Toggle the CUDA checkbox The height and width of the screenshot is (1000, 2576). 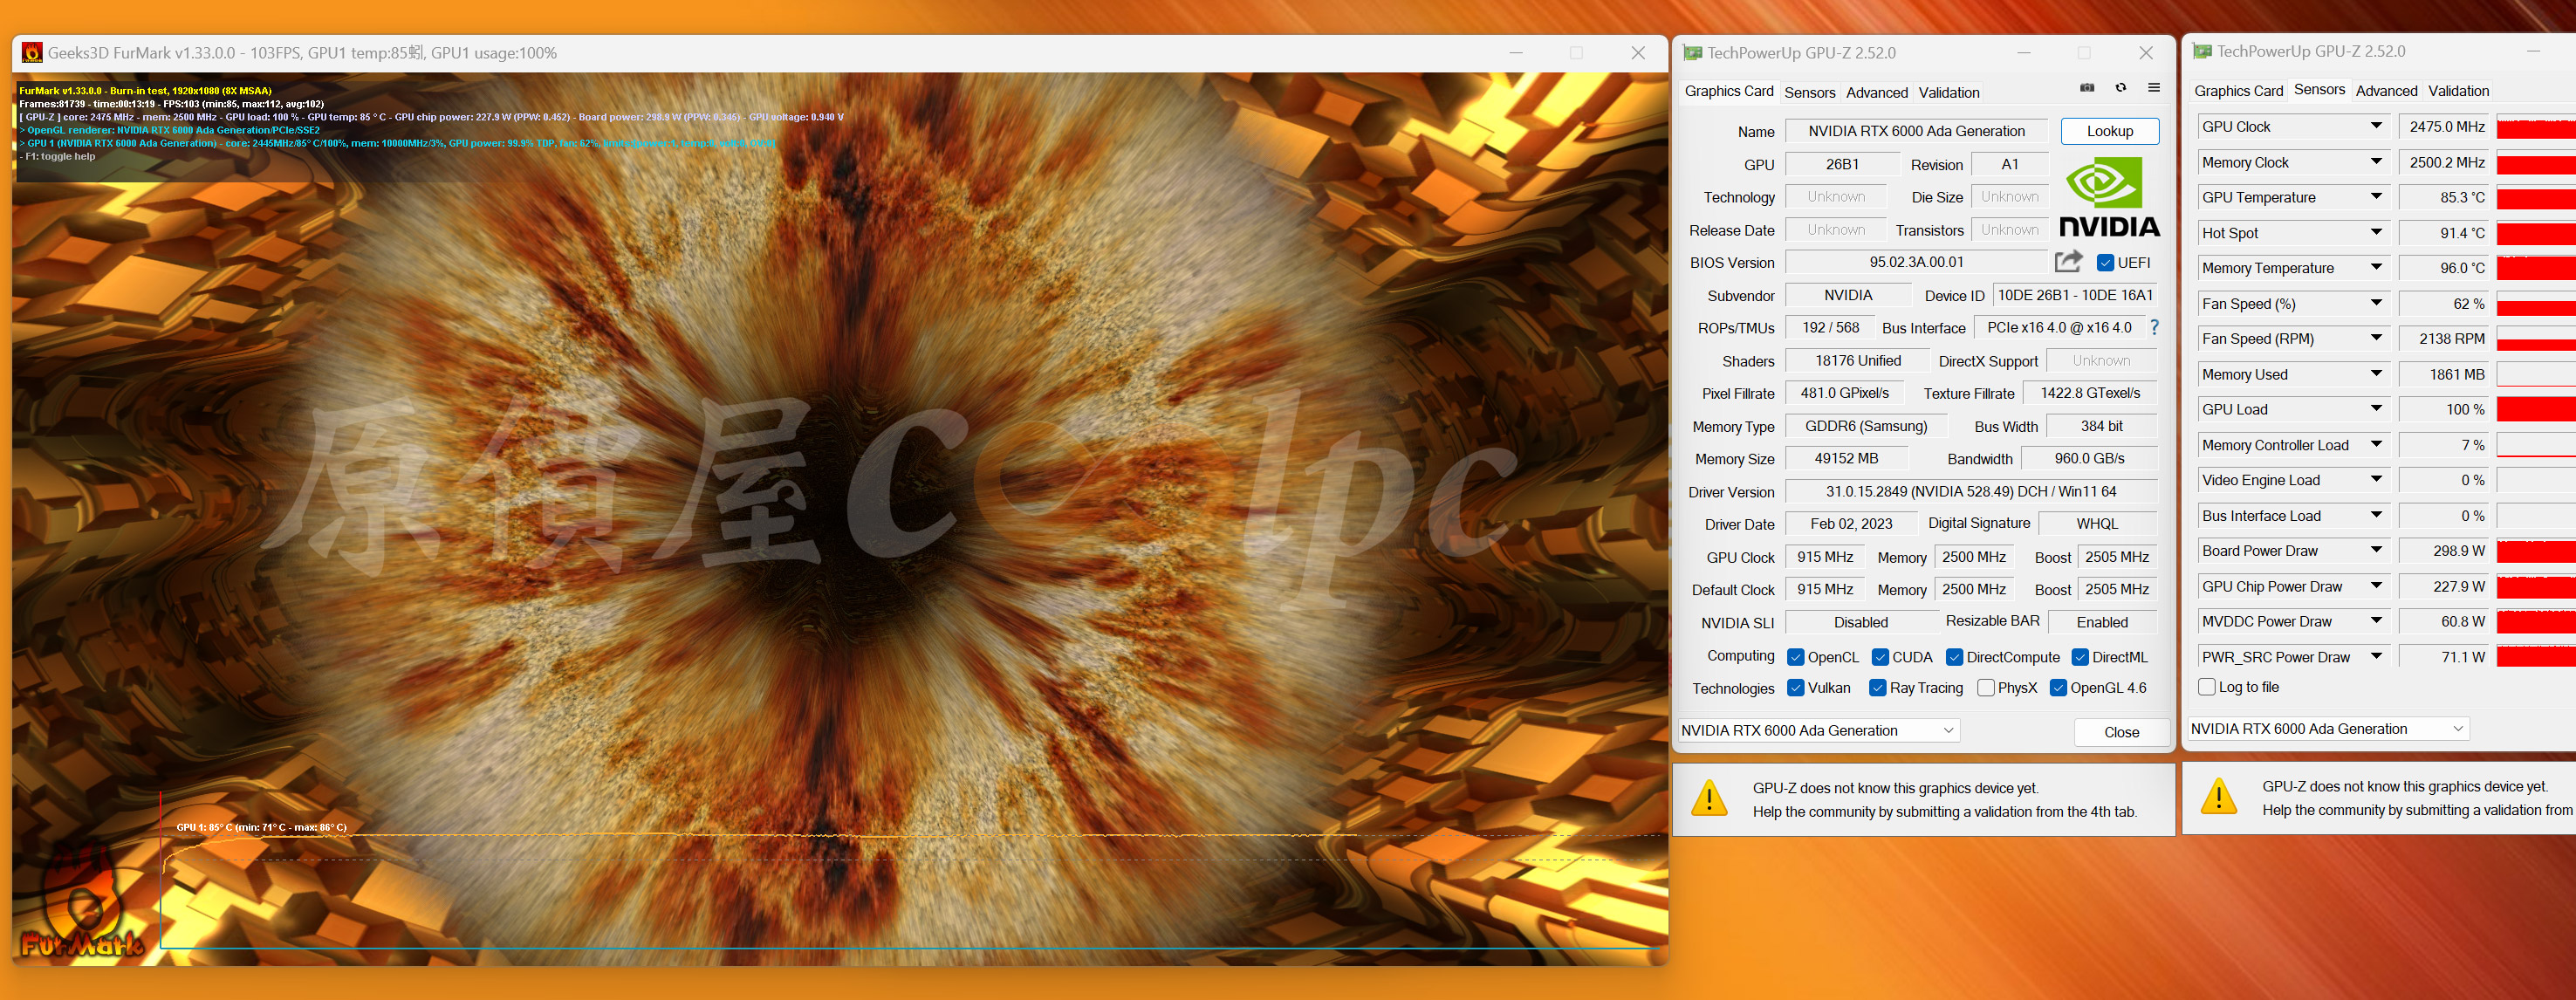[1880, 657]
